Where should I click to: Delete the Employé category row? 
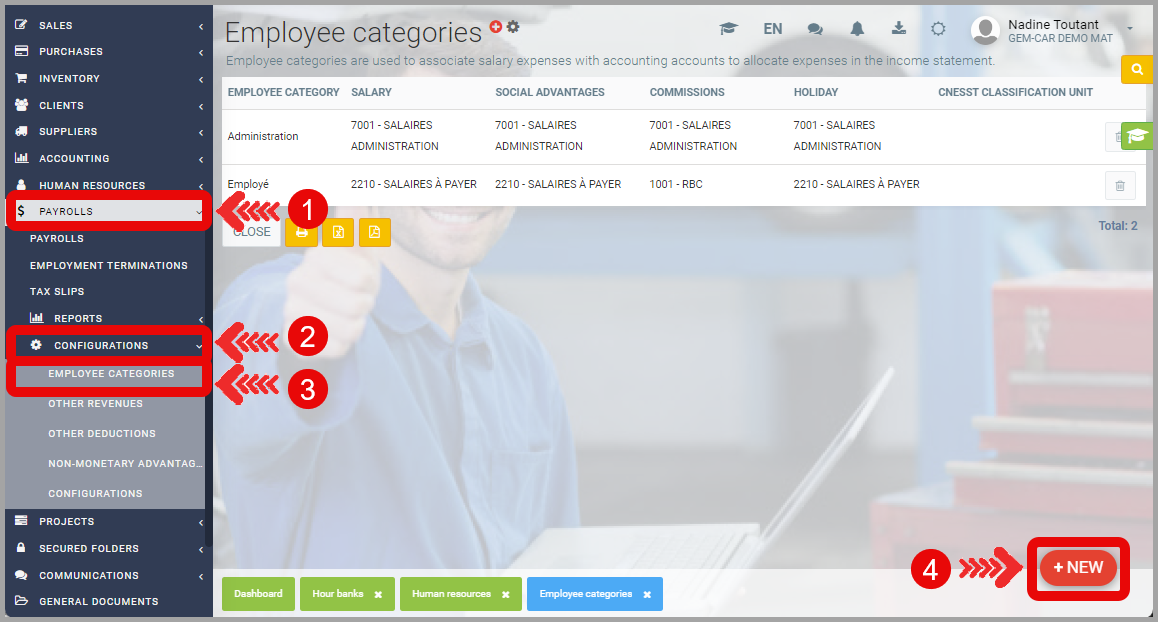click(1119, 185)
